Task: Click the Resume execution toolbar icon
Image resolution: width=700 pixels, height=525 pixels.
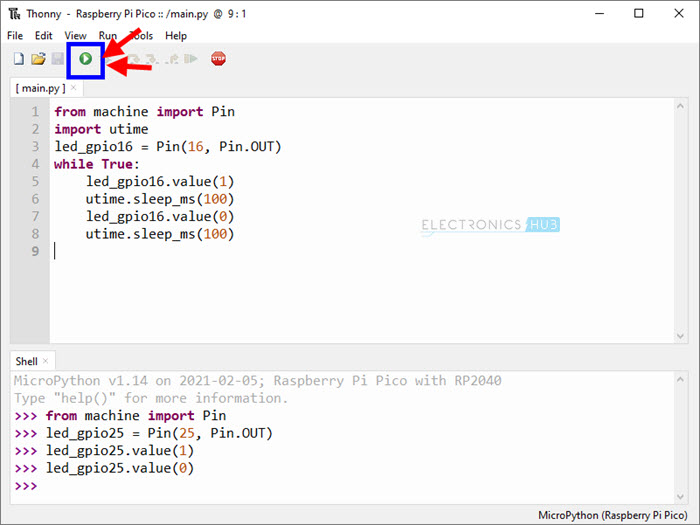Action: (192, 59)
